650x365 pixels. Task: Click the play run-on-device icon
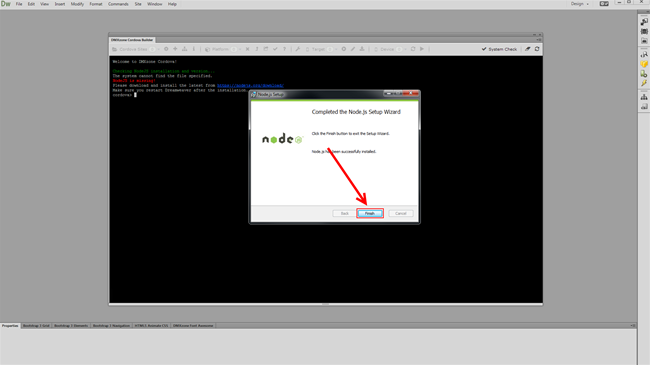pos(422,49)
